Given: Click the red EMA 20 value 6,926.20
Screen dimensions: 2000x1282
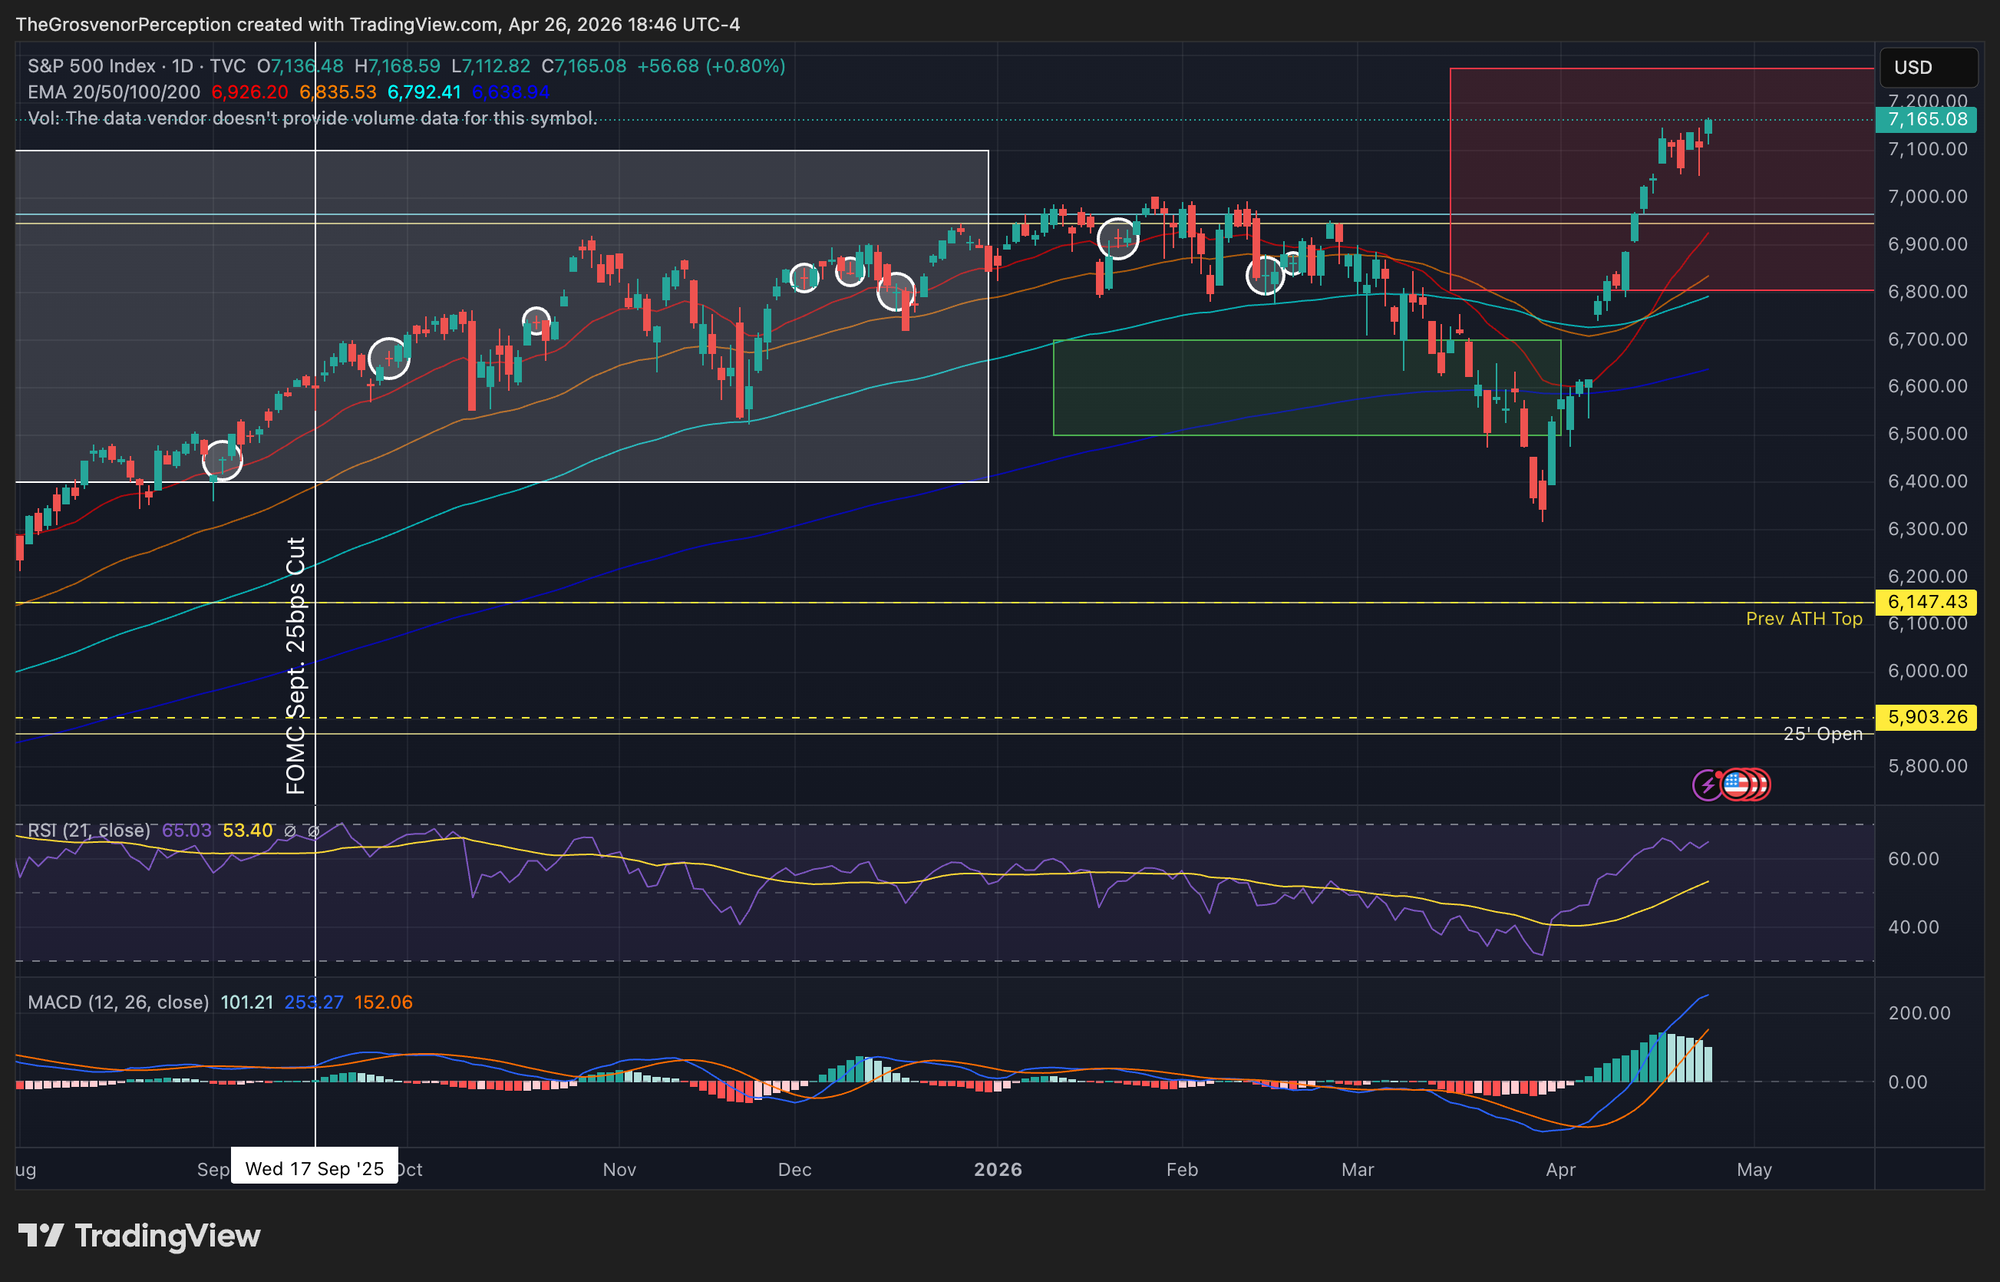Looking at the screenshot, I should 249,92.
